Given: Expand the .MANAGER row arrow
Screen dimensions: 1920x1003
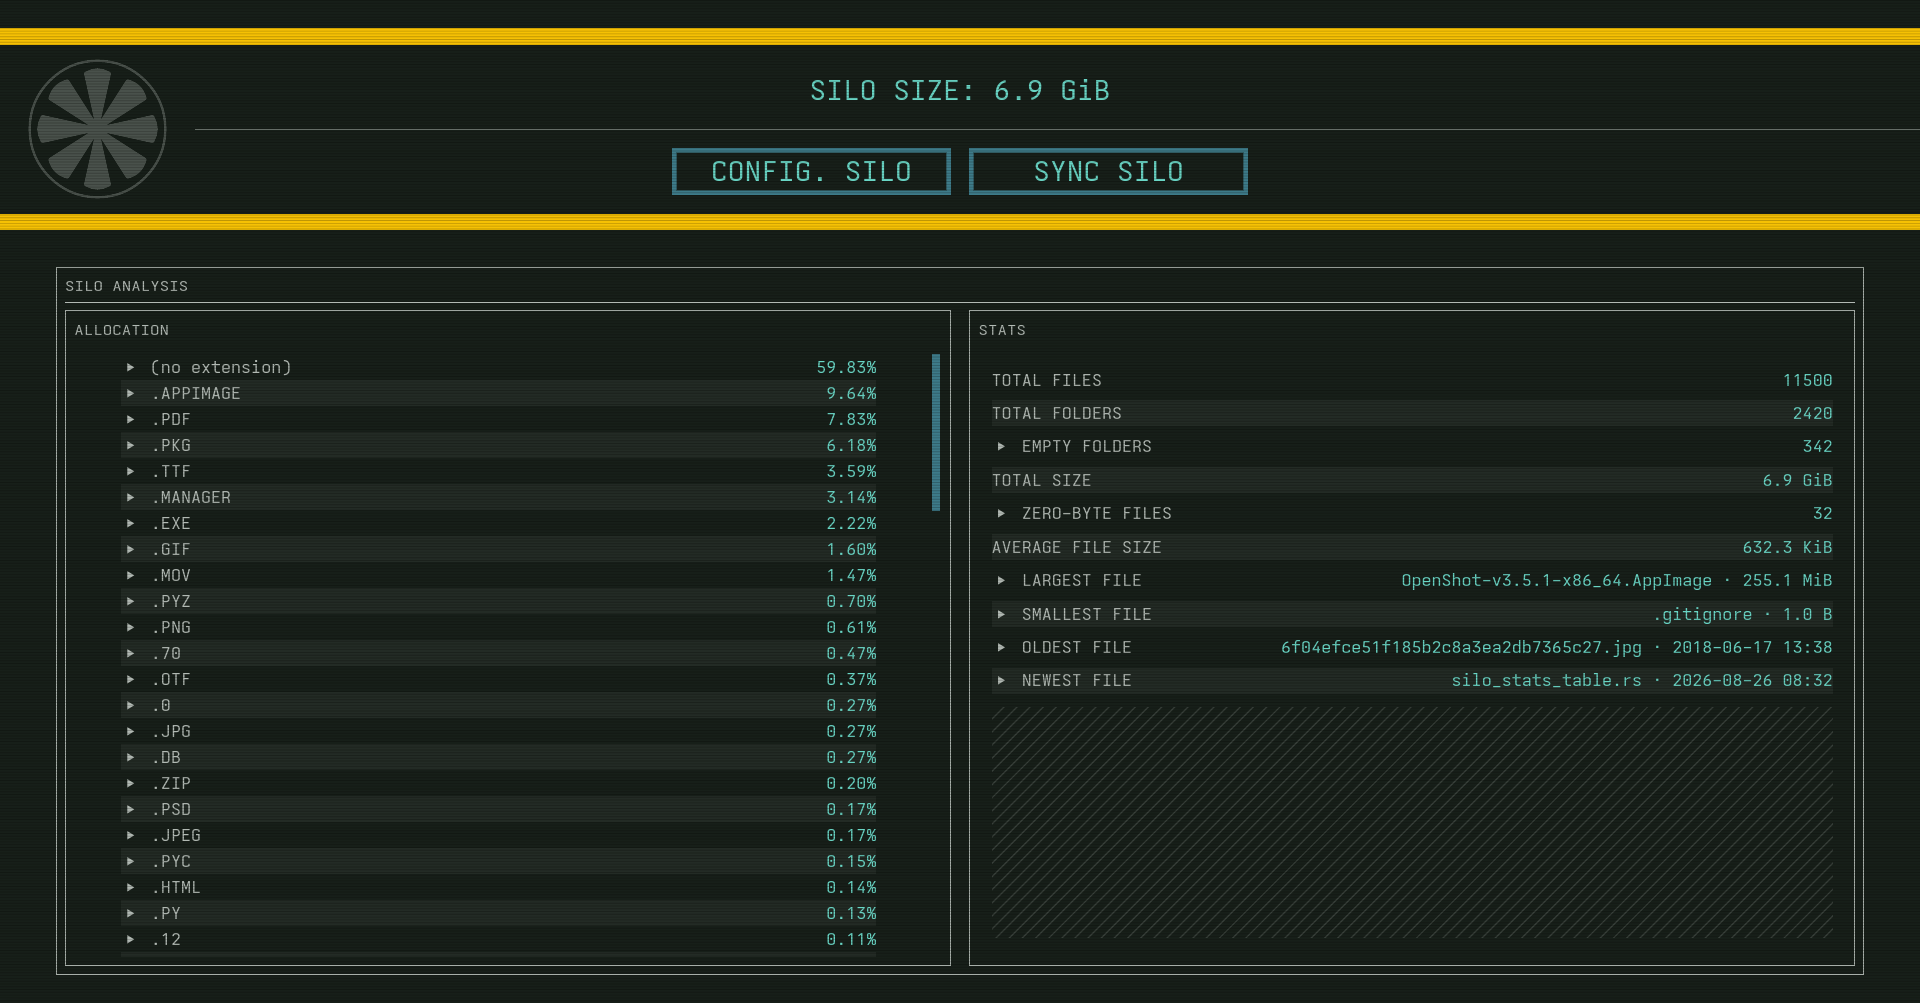Looking at the screenshot, I should 131,497.
